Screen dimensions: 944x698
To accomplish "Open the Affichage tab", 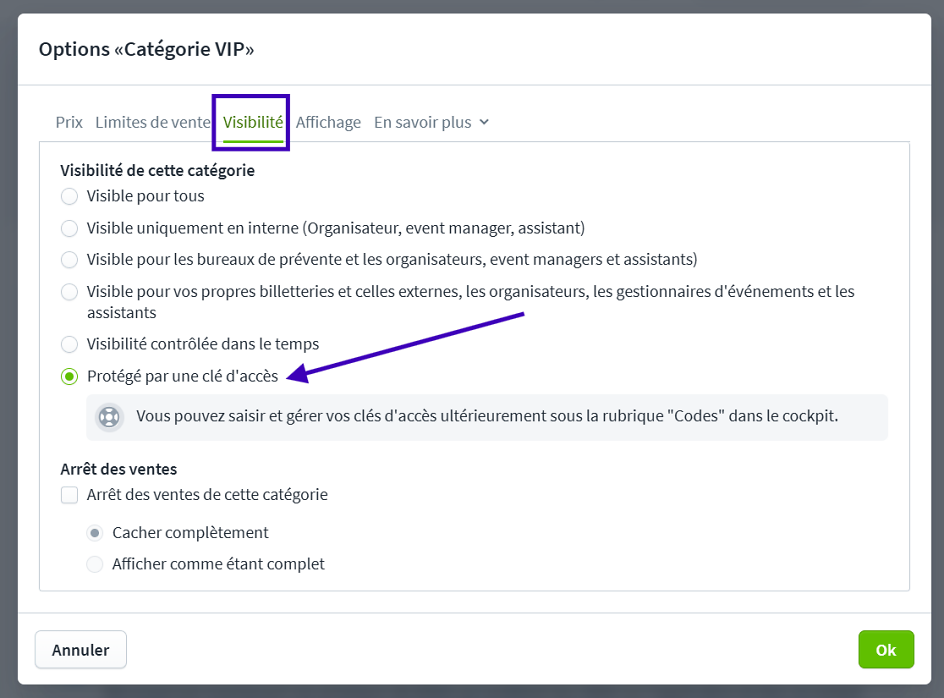I will pos(328,122).
